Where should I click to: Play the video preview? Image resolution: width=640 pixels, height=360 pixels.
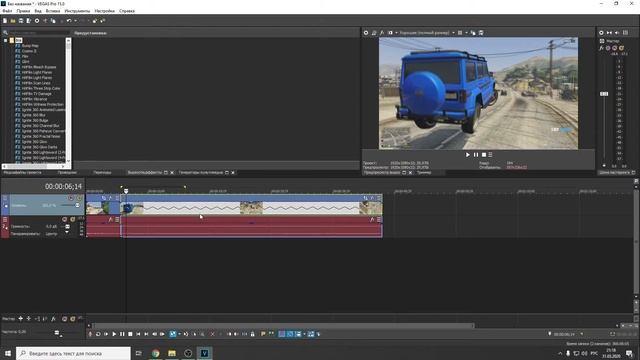tap(468, 155)
